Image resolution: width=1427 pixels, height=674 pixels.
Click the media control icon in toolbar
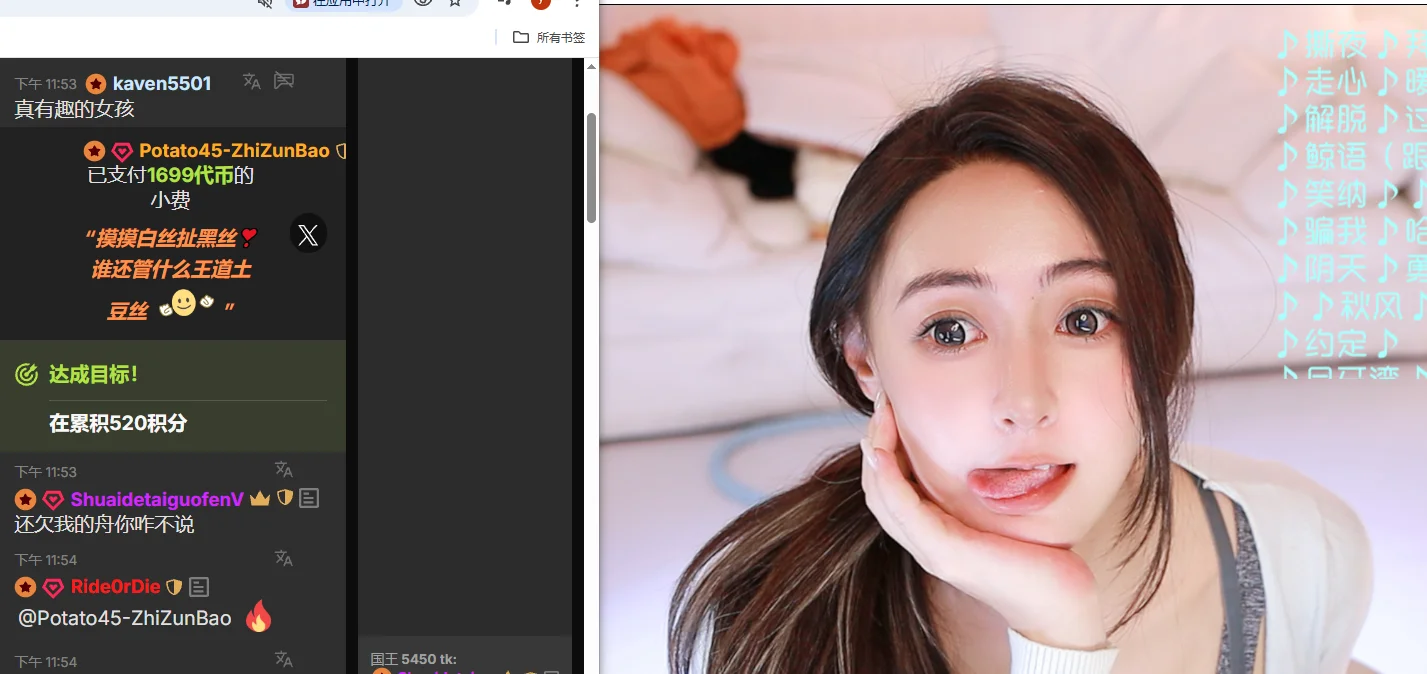[x=506, y=3]
